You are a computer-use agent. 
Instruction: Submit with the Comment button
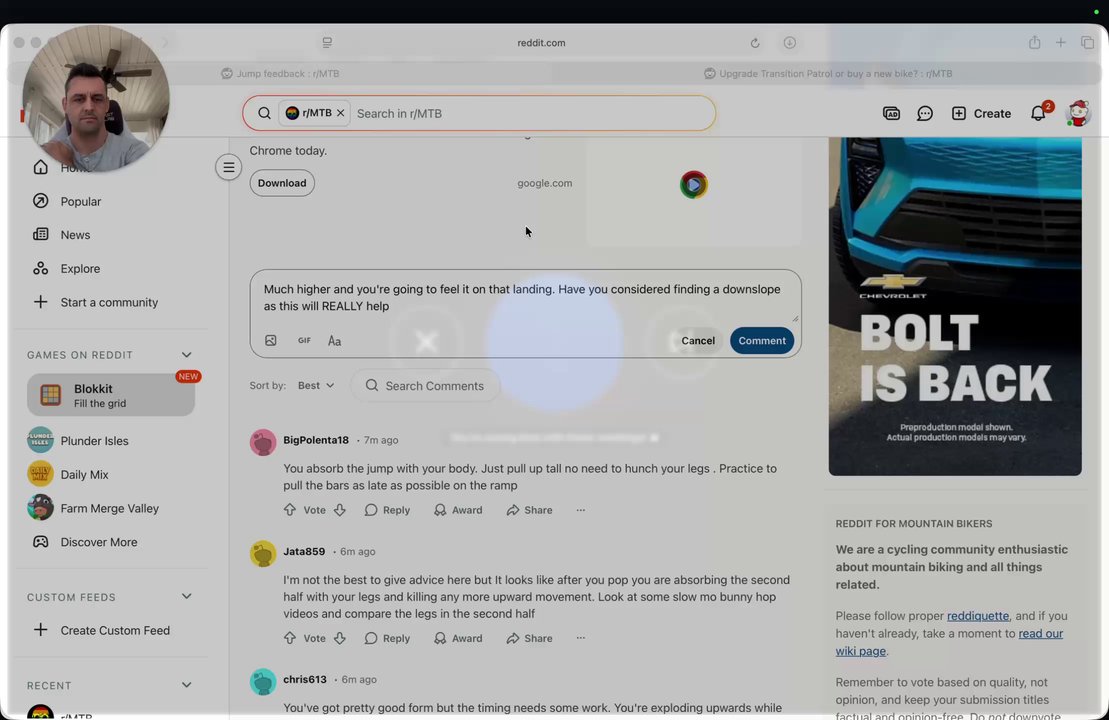click(762, 341)
